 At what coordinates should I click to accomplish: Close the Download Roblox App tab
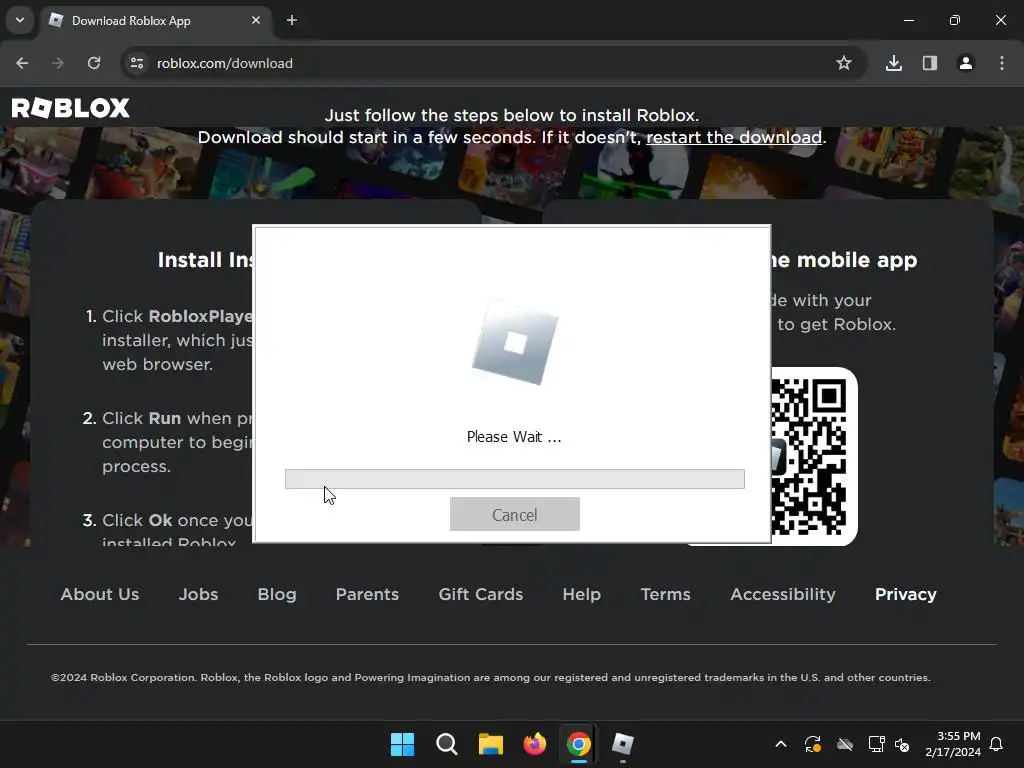coord(255,20)
